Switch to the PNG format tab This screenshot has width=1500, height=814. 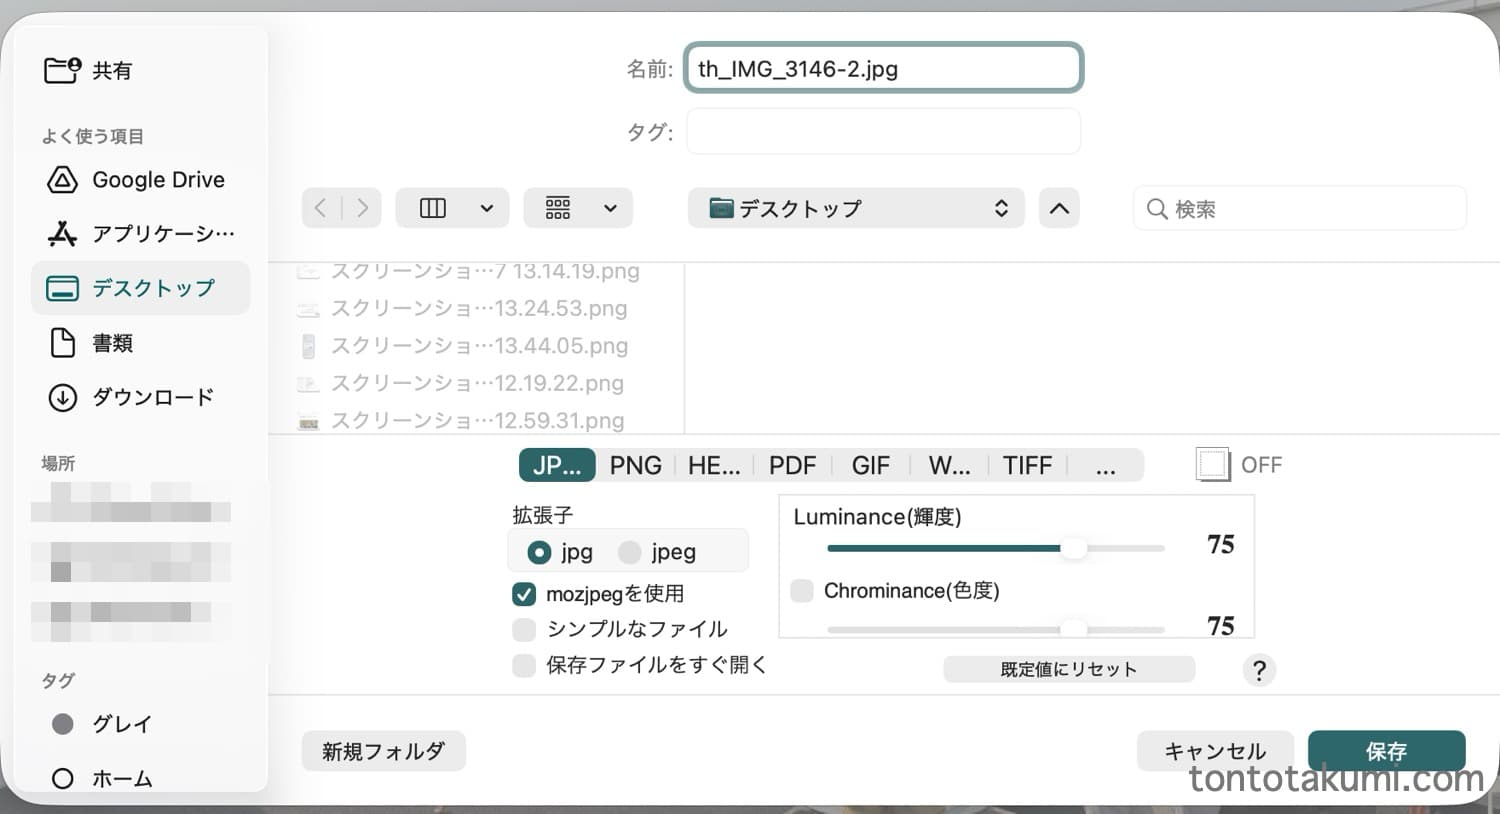635,465
